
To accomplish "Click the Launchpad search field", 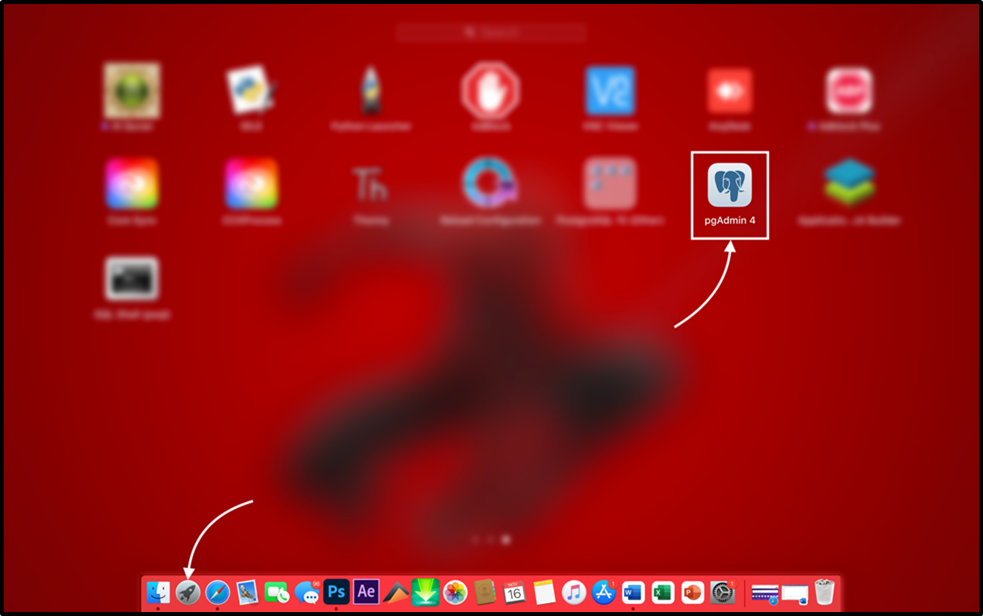I will pyautogui.click(x=491, y=31).
